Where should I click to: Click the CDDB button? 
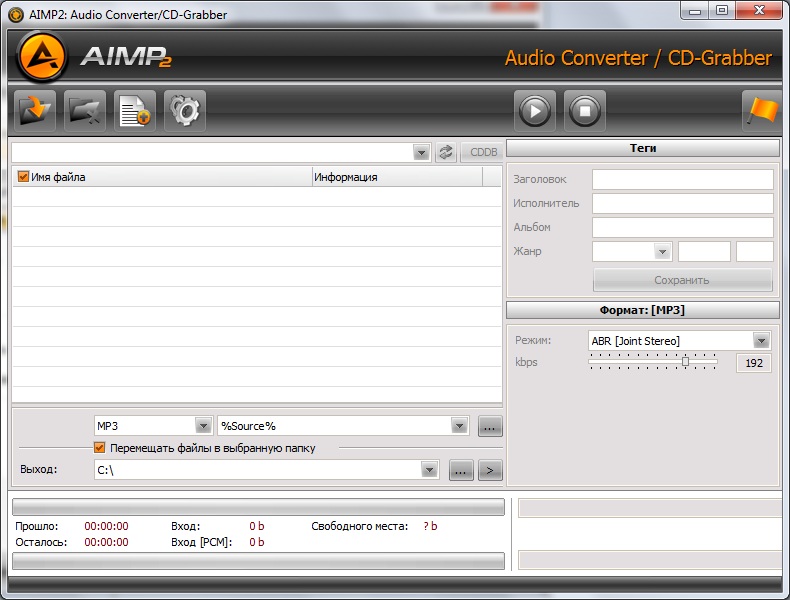coord(483,152)
